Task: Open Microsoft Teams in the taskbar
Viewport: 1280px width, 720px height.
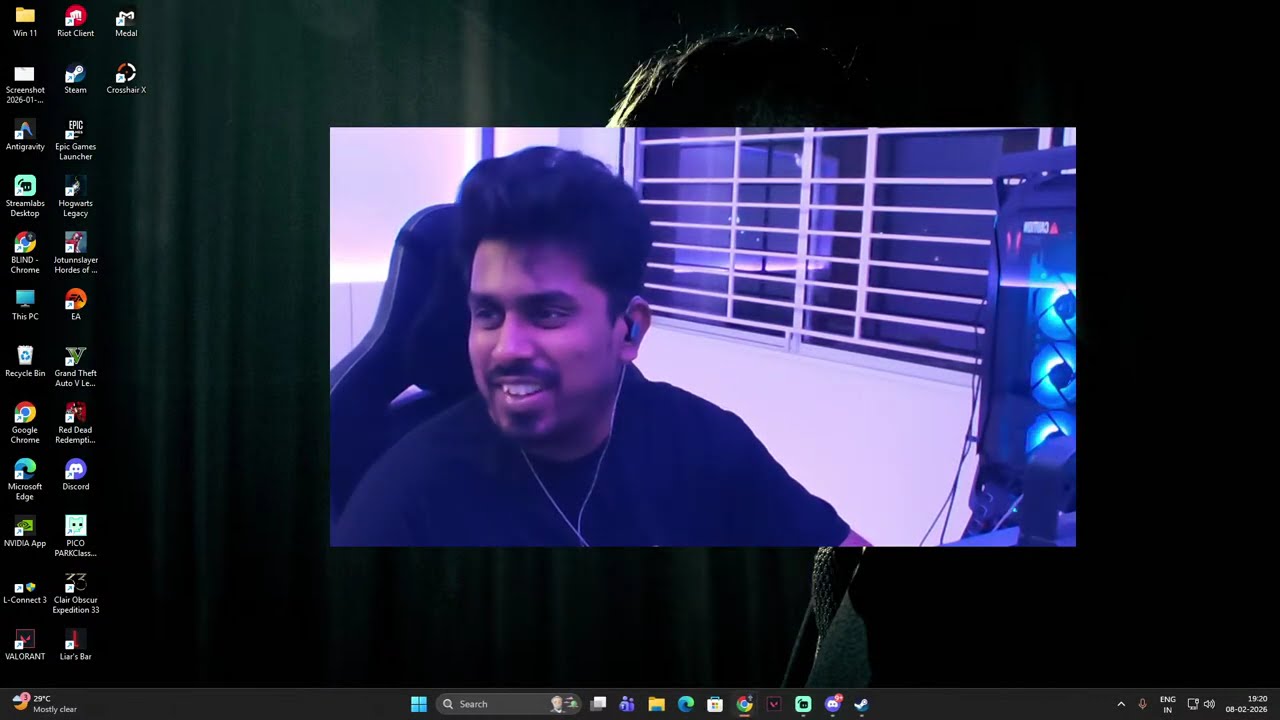Action: click(x=627, y=704)
